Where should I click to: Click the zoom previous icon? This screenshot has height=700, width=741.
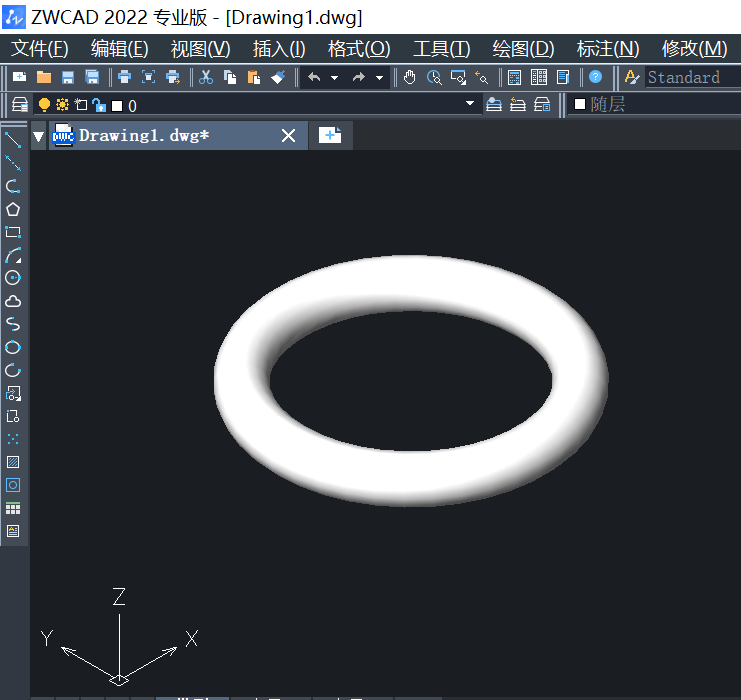pyautogui.click(x=482, y=77)
